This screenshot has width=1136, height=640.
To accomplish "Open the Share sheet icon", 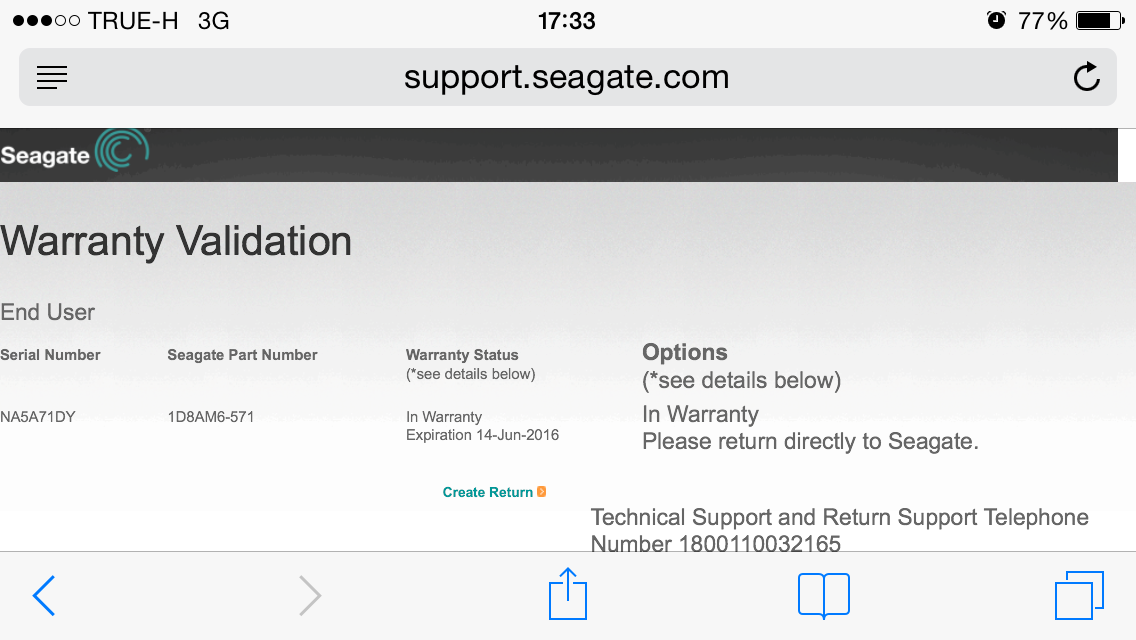I will tap(568, 594).
